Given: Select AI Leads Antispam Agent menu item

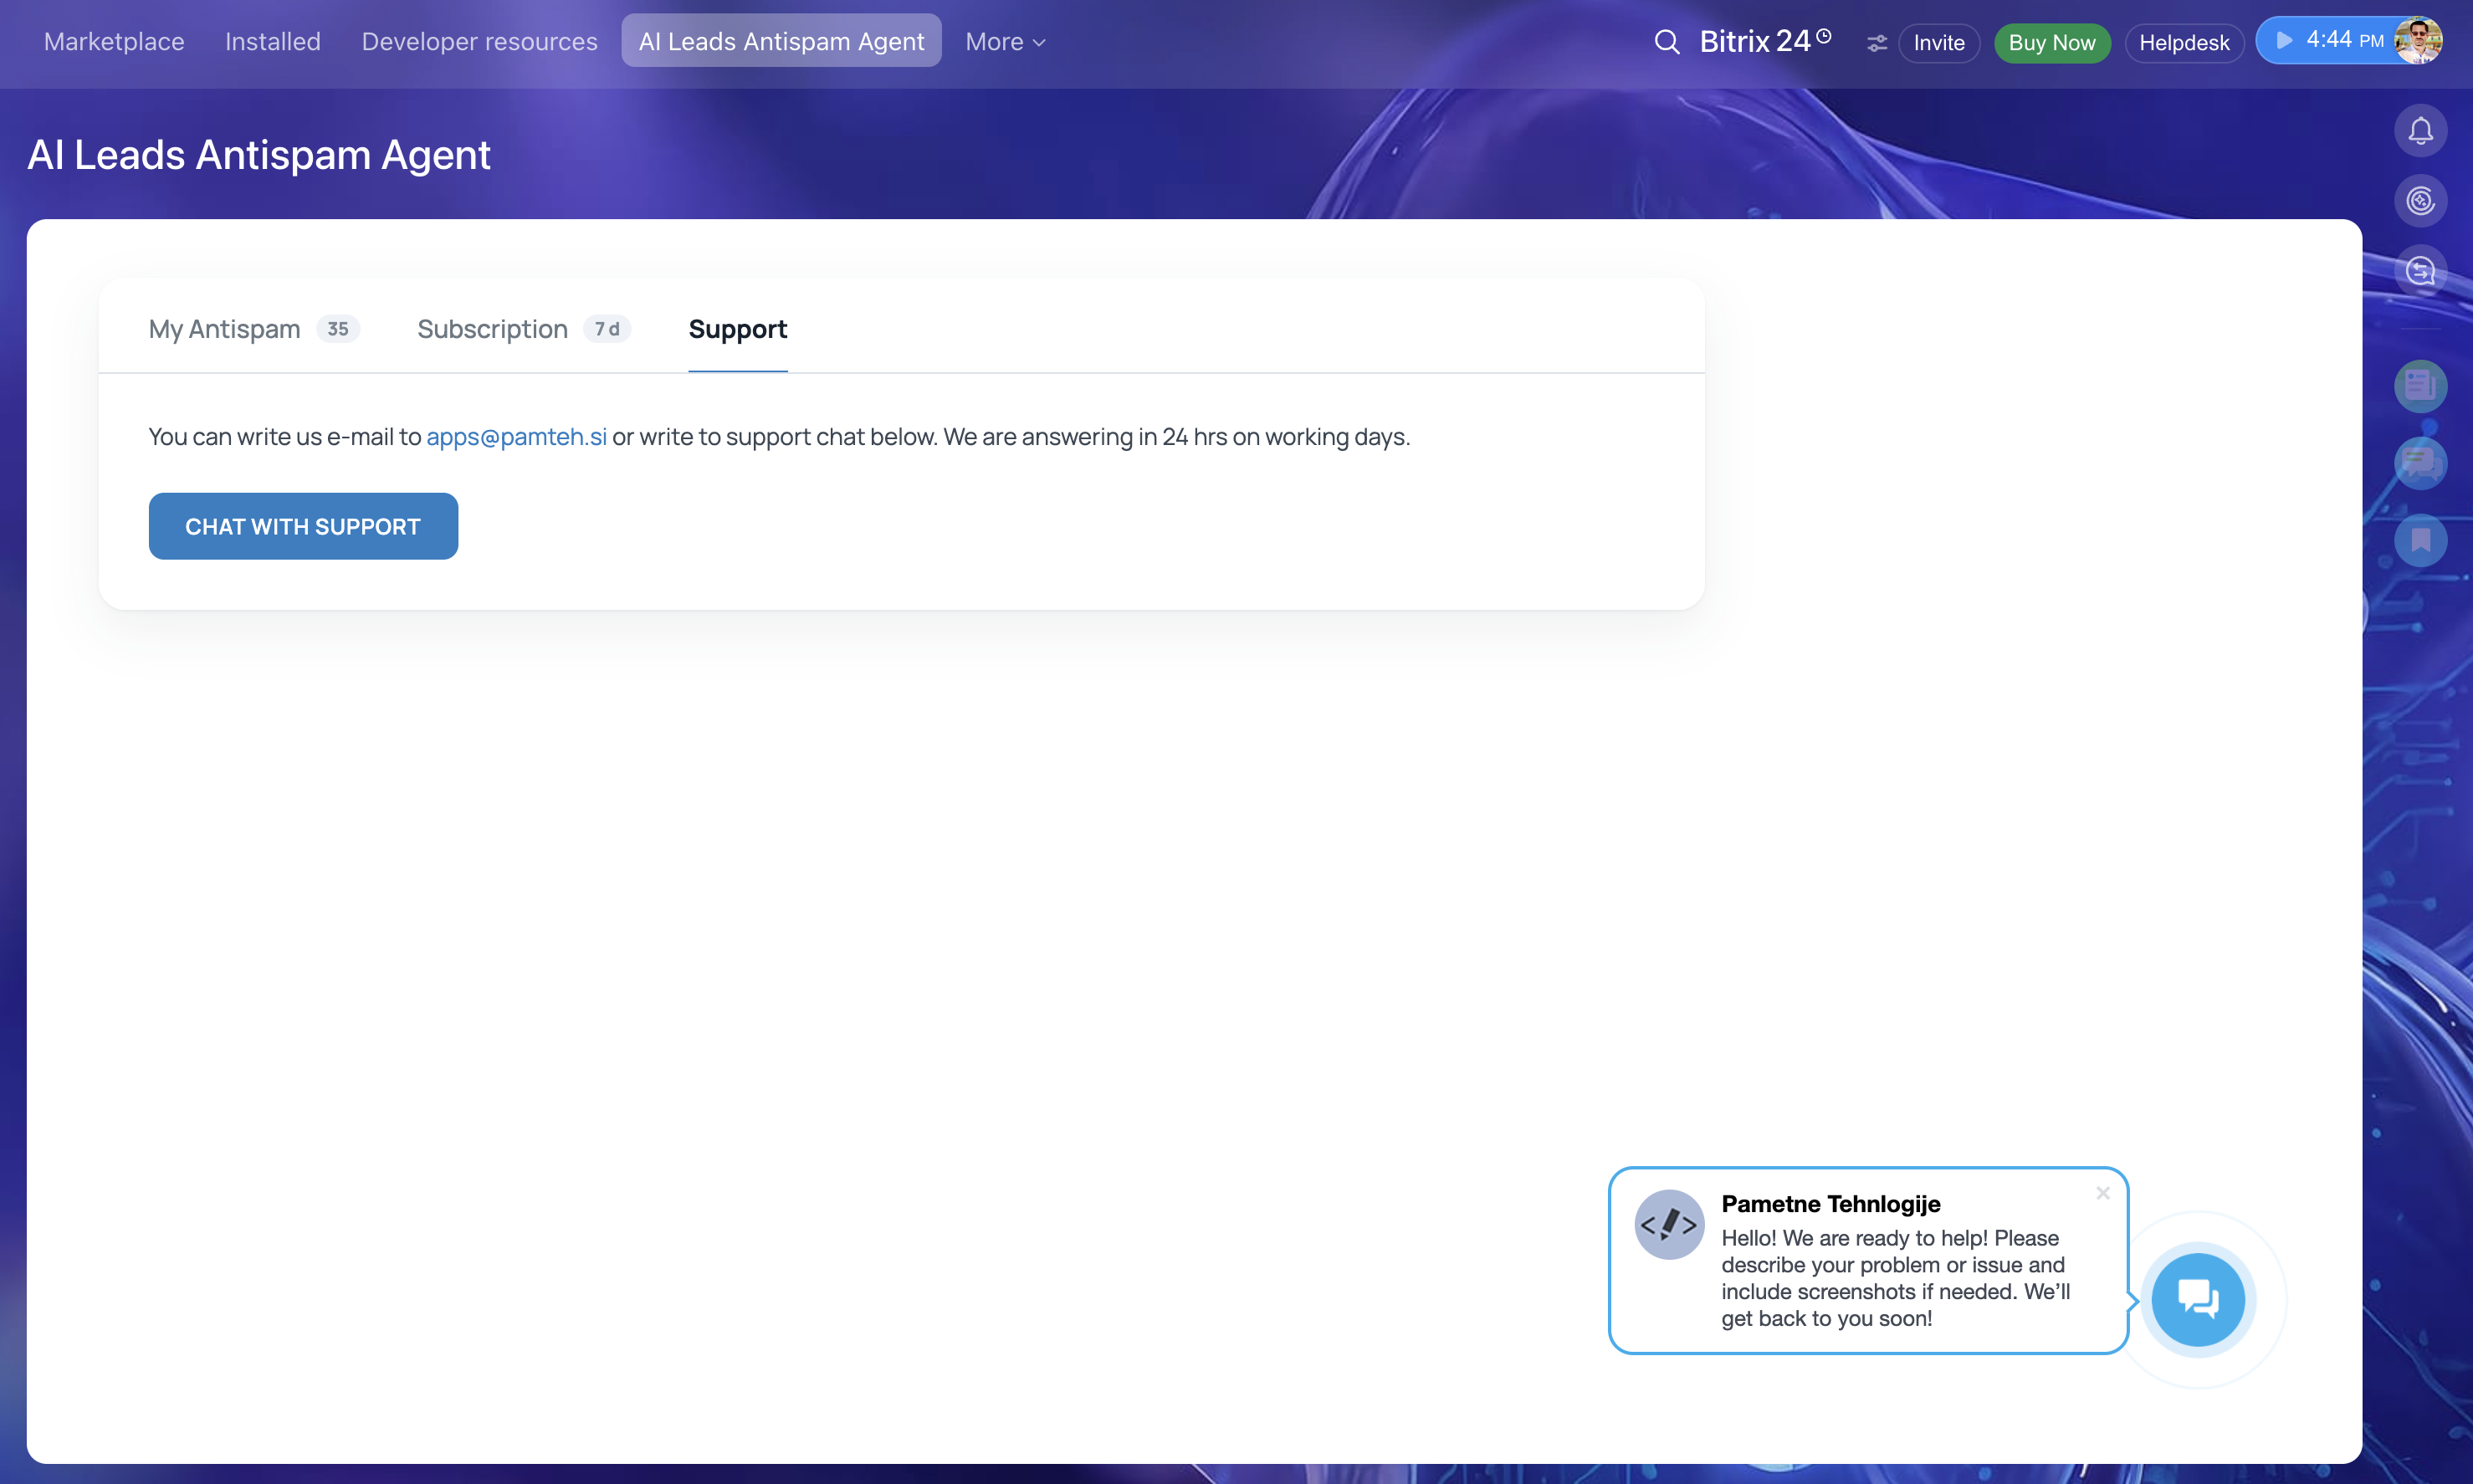Looking at the screenshot, I should [781, 41].
